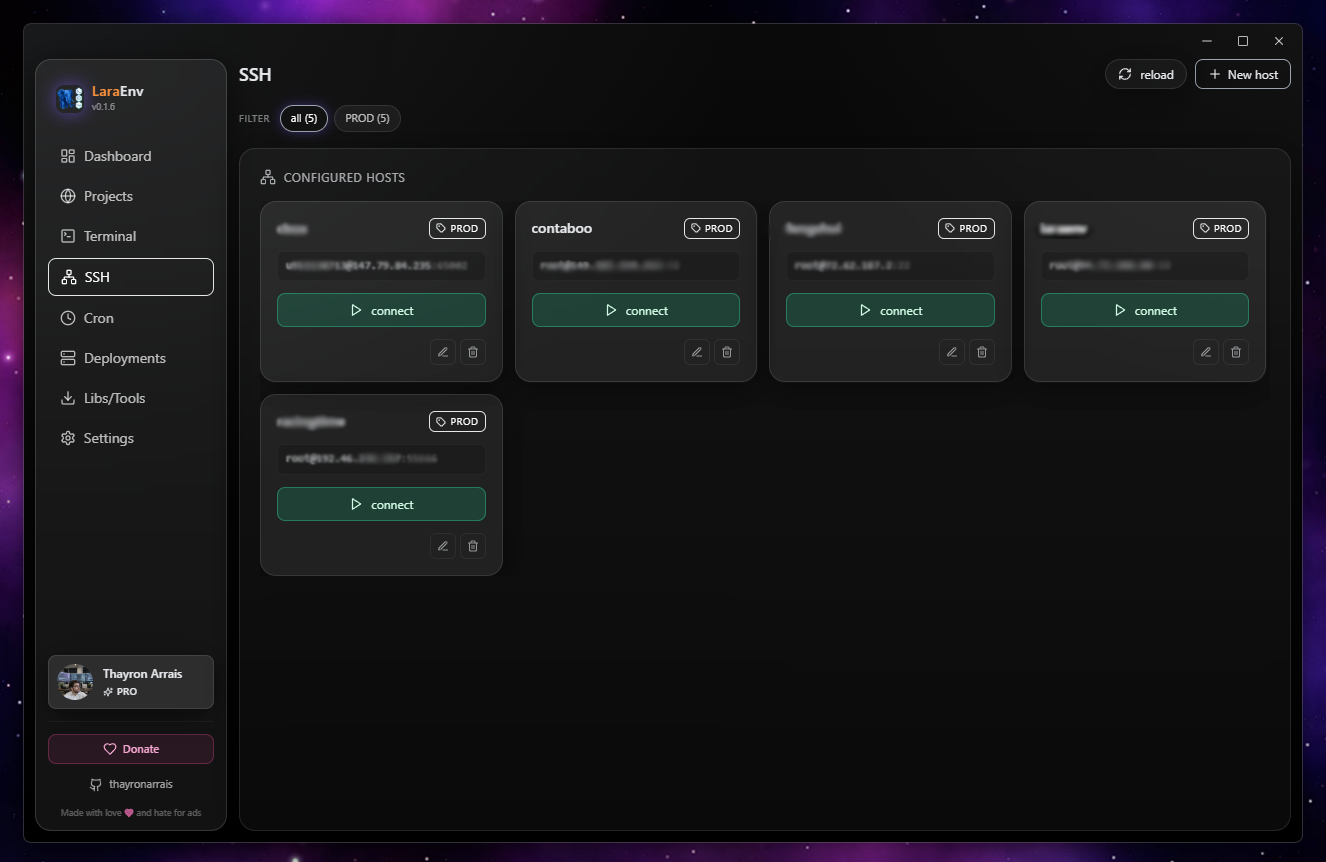Select SSH in the sidebar

[131, 277]
